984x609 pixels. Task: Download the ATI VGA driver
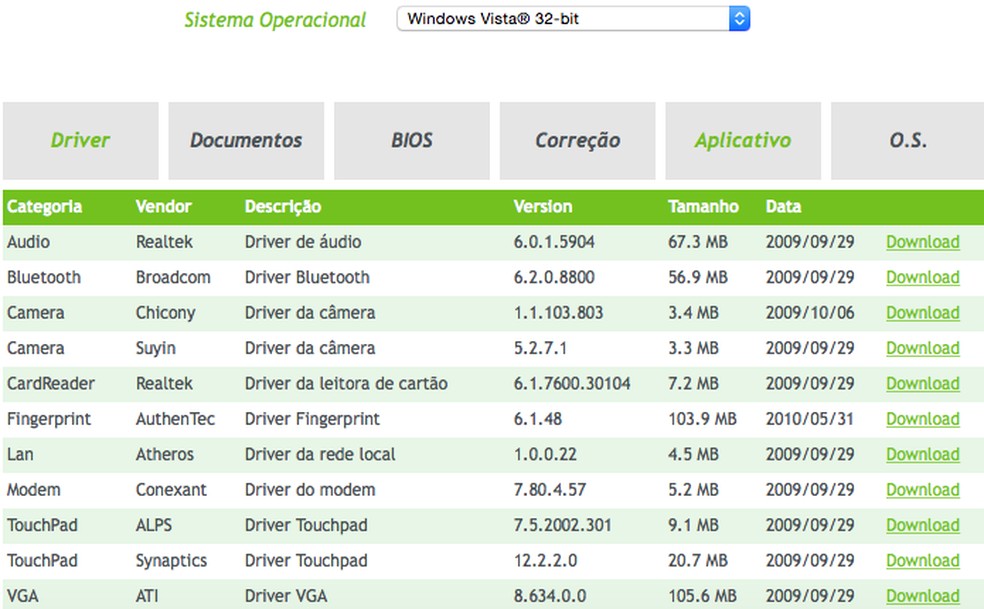point(922,596)
